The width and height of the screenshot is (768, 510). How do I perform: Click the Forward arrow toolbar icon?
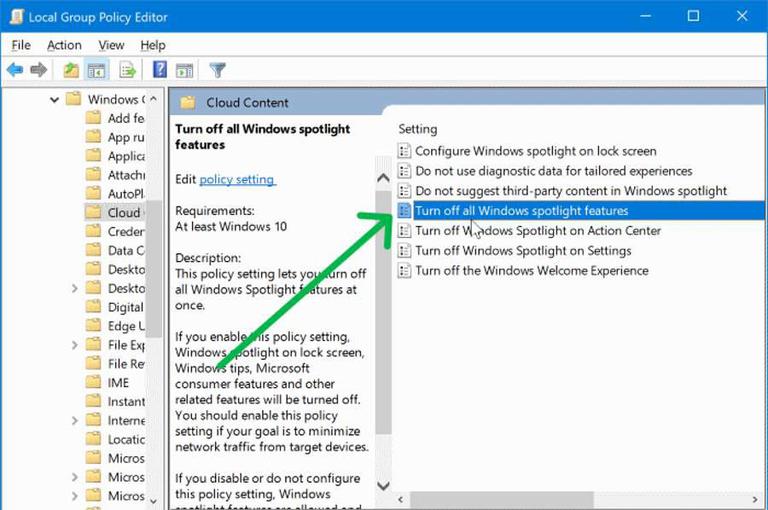coord(39,70)
